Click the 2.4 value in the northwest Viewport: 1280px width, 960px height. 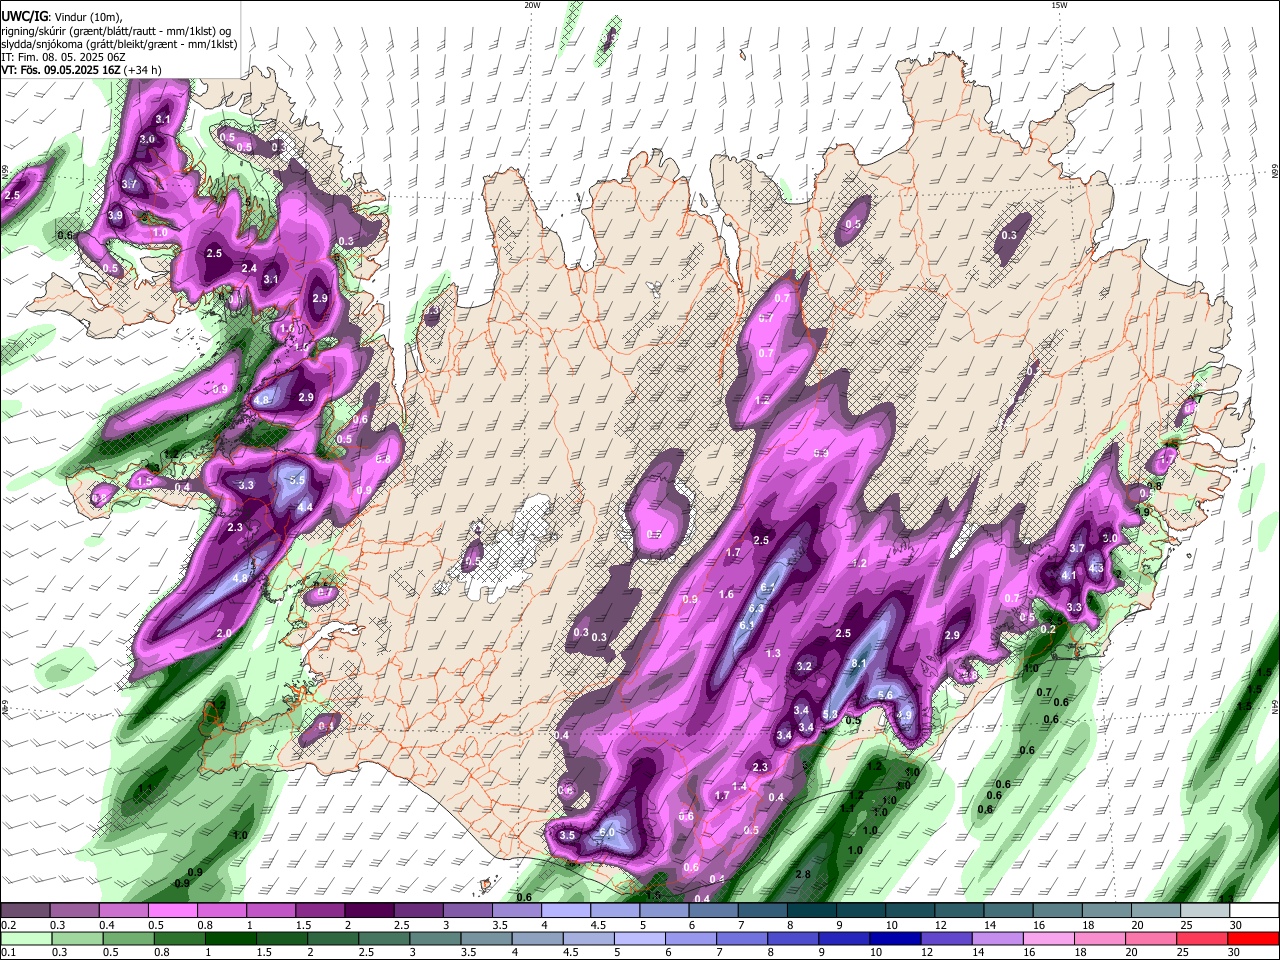point(249,268)
